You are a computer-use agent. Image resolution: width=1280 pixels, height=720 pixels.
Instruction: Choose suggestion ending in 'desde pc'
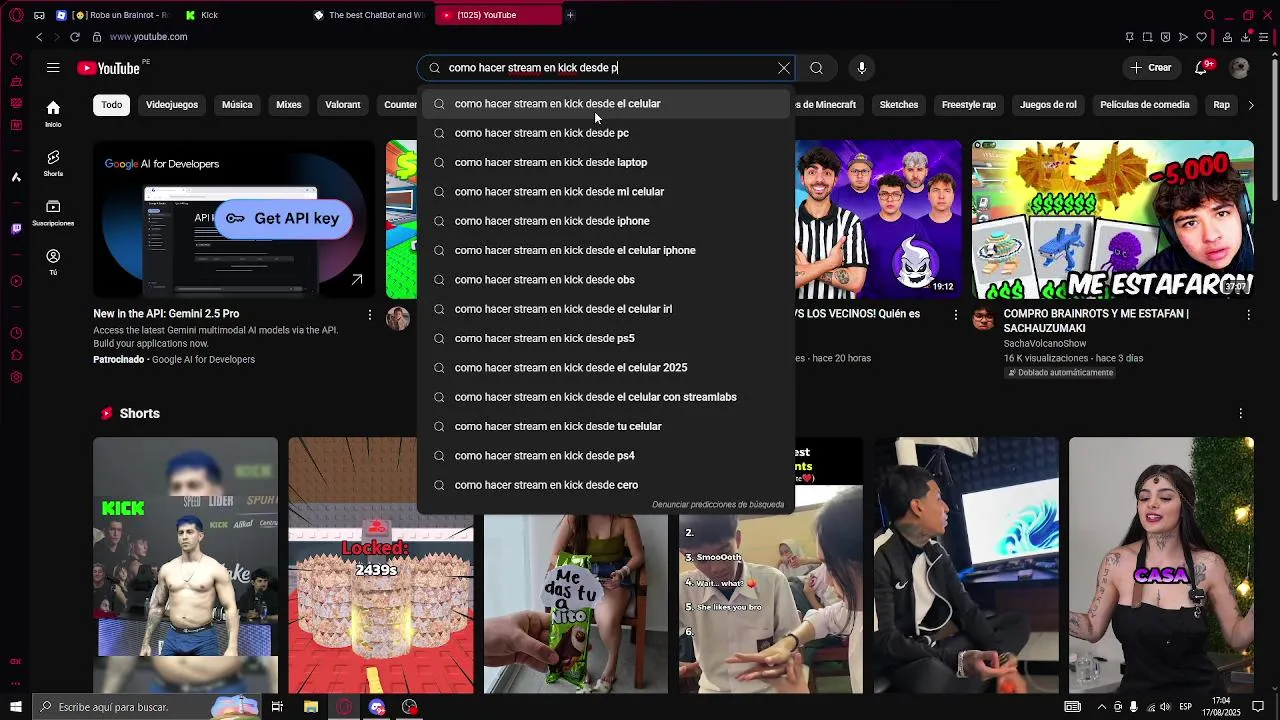pos(605,133)
